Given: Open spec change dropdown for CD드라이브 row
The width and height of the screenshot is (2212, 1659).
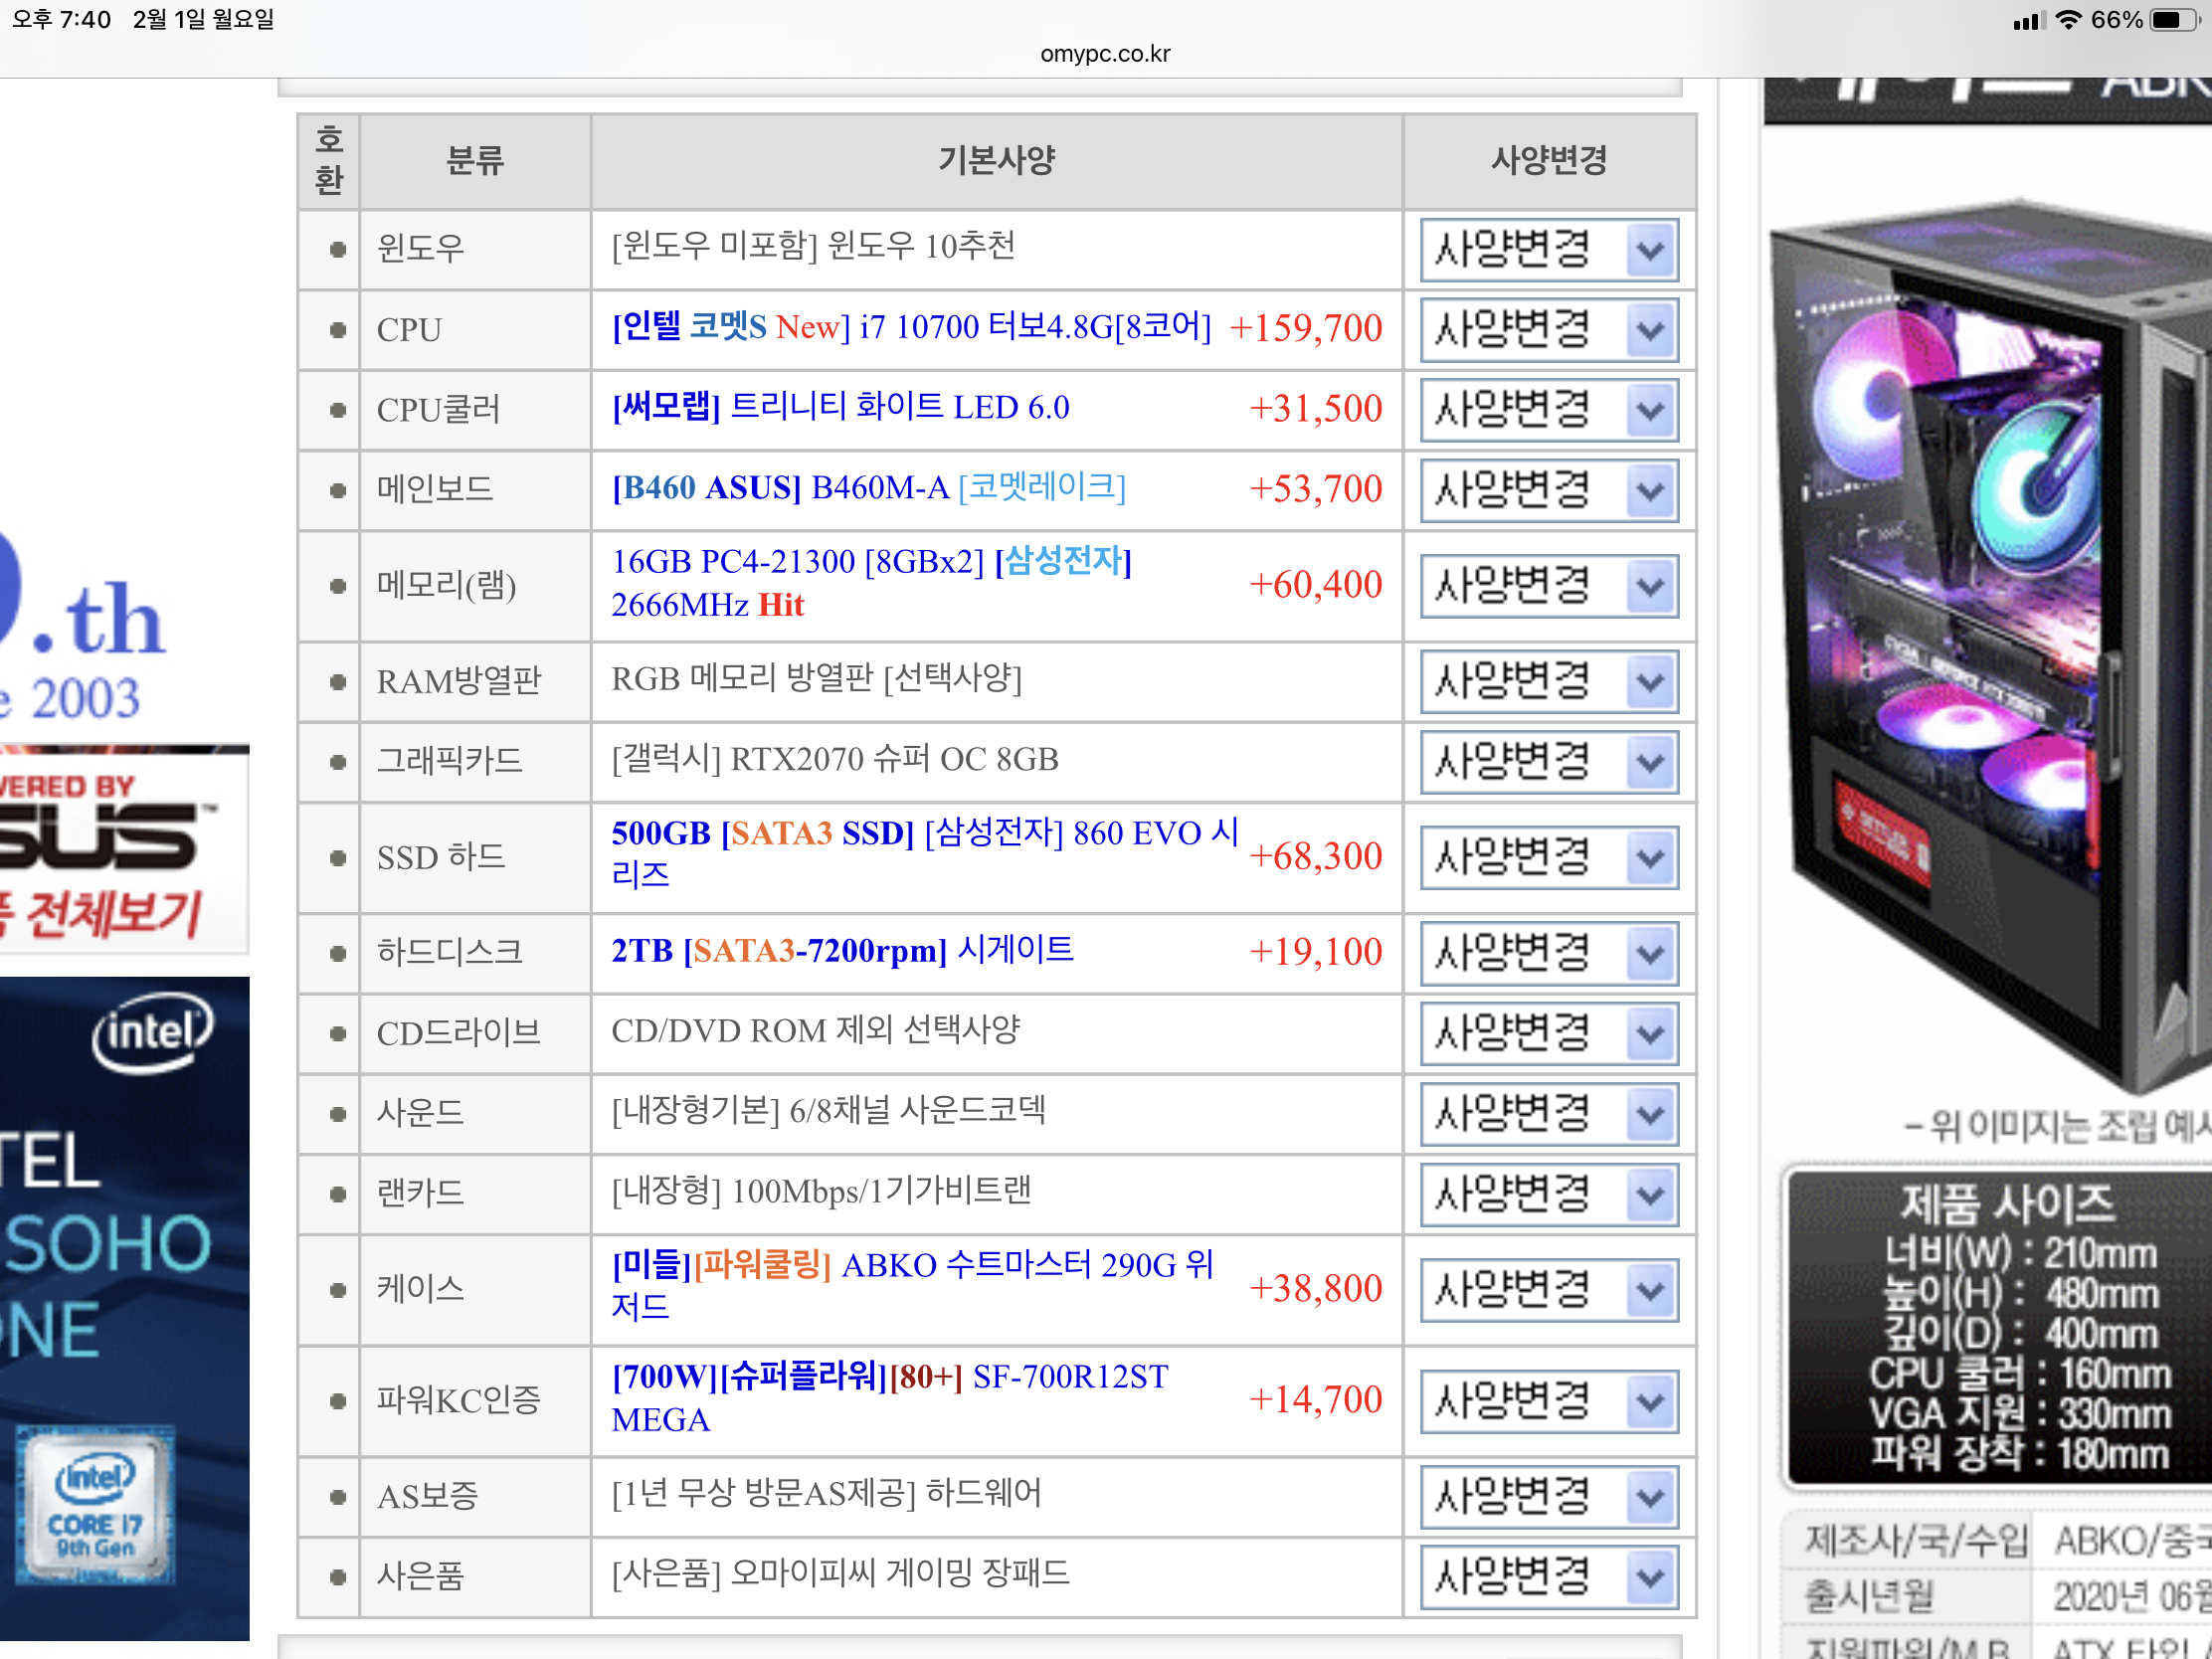Looking at the screenshot, I should tap(1548, 1034).
